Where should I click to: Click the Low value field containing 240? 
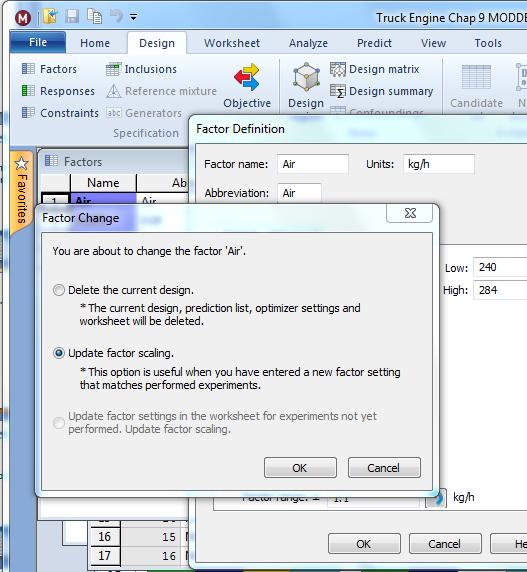tap(500, 267)
